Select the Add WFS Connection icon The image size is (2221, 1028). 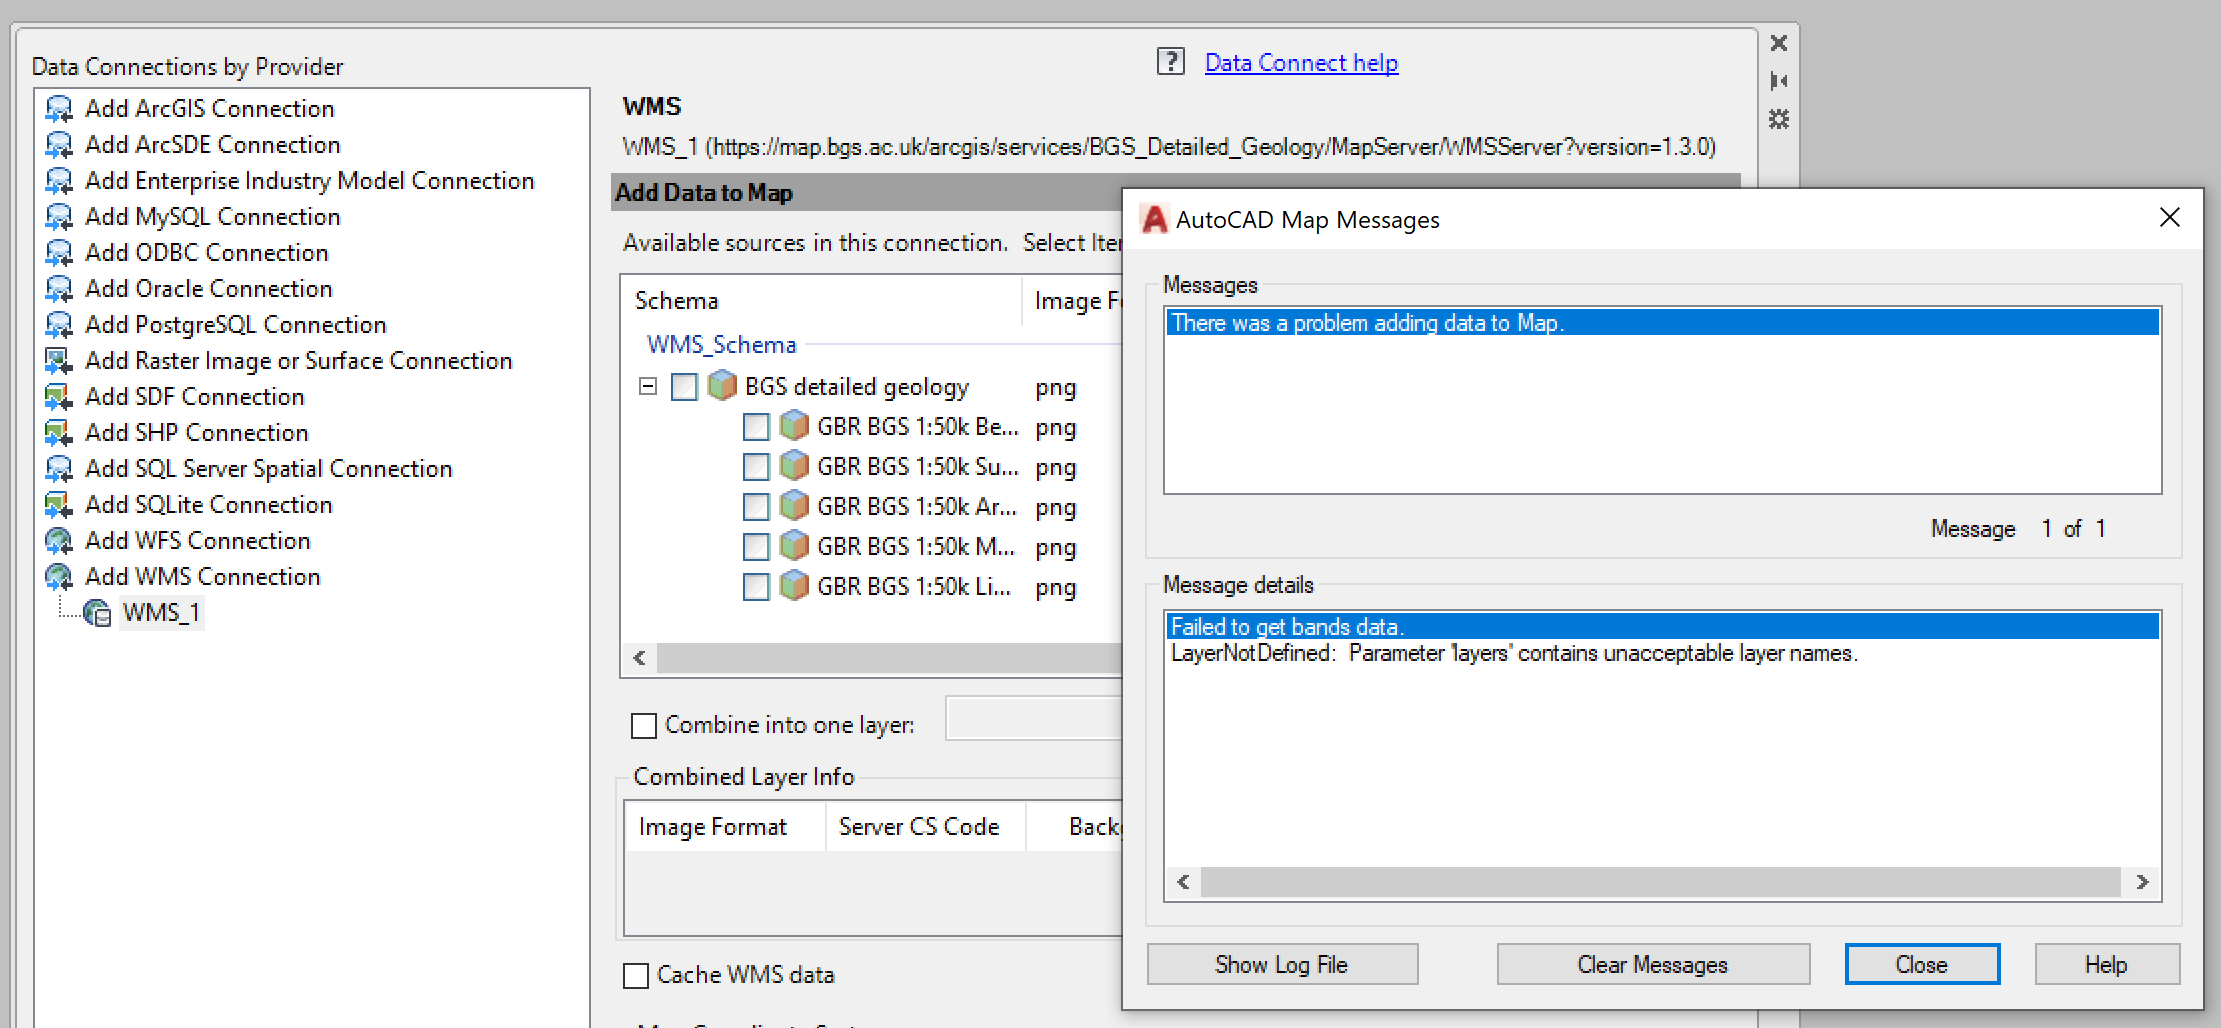(x=58, y=540)
